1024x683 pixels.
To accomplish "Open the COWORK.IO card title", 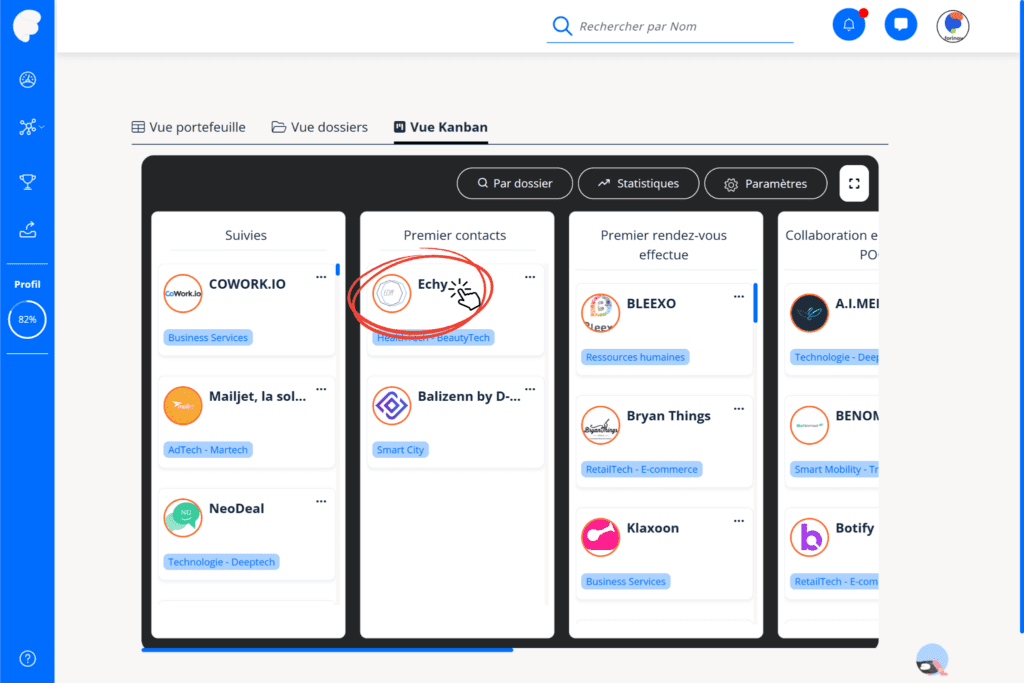I will coord(247,284).
